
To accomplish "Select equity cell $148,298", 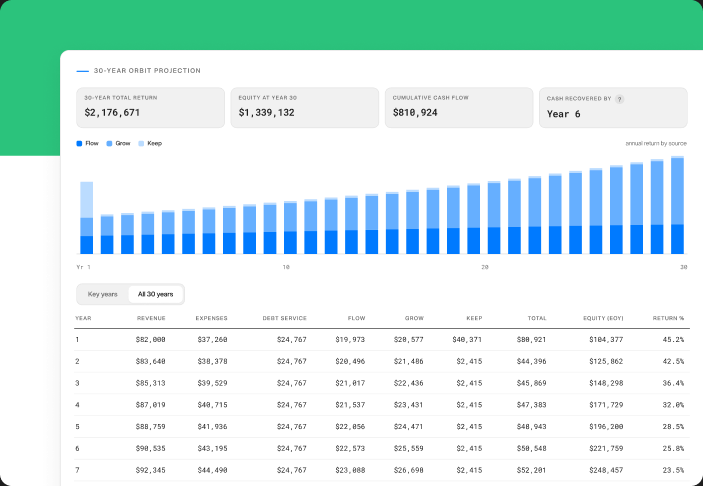I will pos(606,383).
